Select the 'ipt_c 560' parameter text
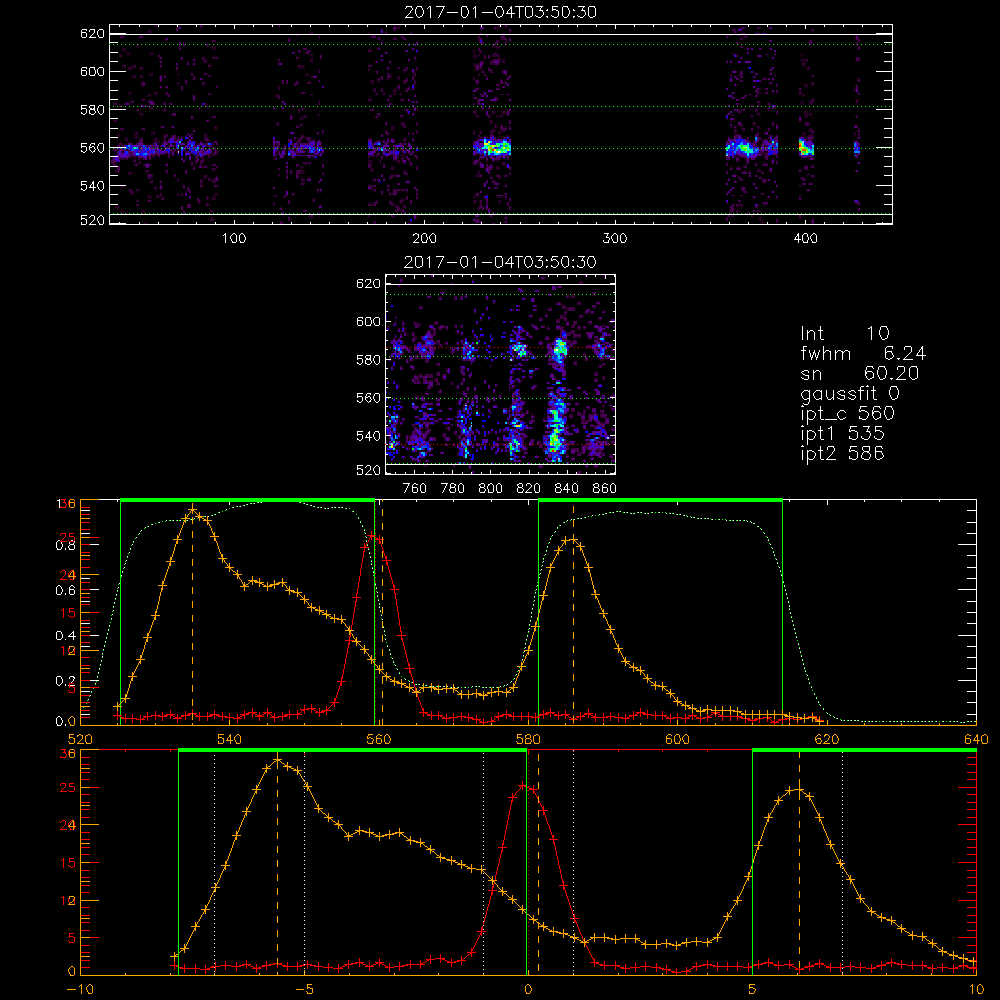The height and width of the screenshot is (1000, 1000). coord(847,414)
